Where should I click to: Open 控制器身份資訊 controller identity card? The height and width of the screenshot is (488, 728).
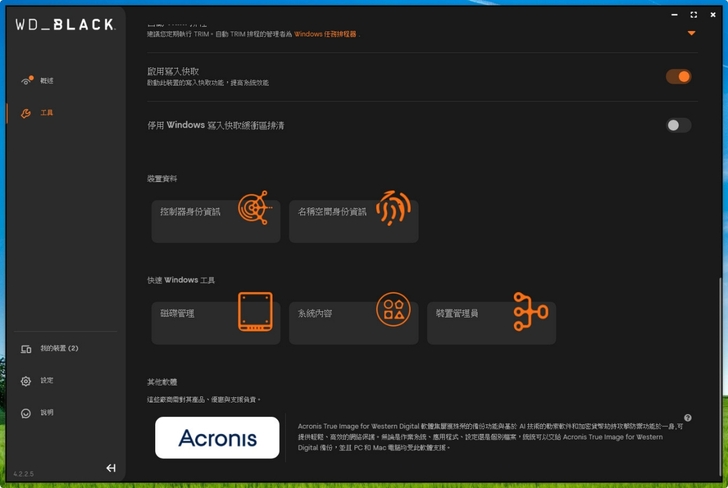point(216,221)
